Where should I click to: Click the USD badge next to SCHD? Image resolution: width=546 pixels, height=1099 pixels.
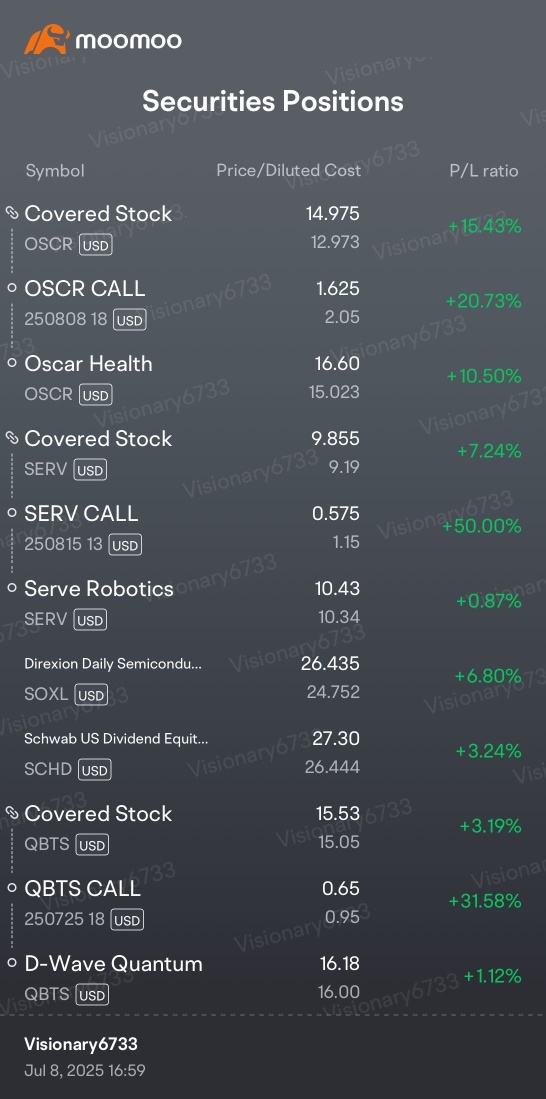click(95, 770)
